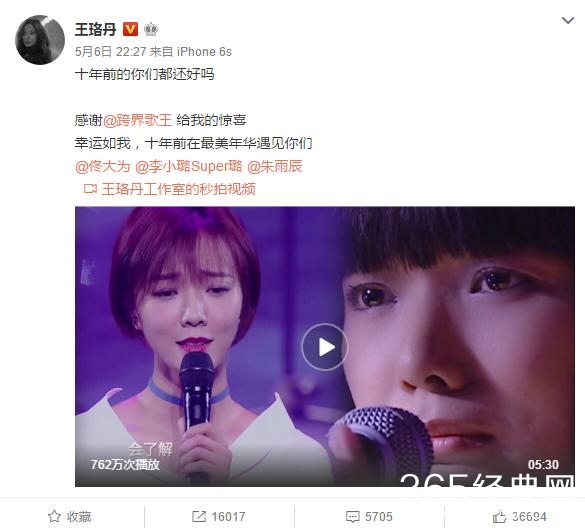The width and height of the screenshot is (585, 528).
Task: Open the @佟大为 mention
Action: 103,166
